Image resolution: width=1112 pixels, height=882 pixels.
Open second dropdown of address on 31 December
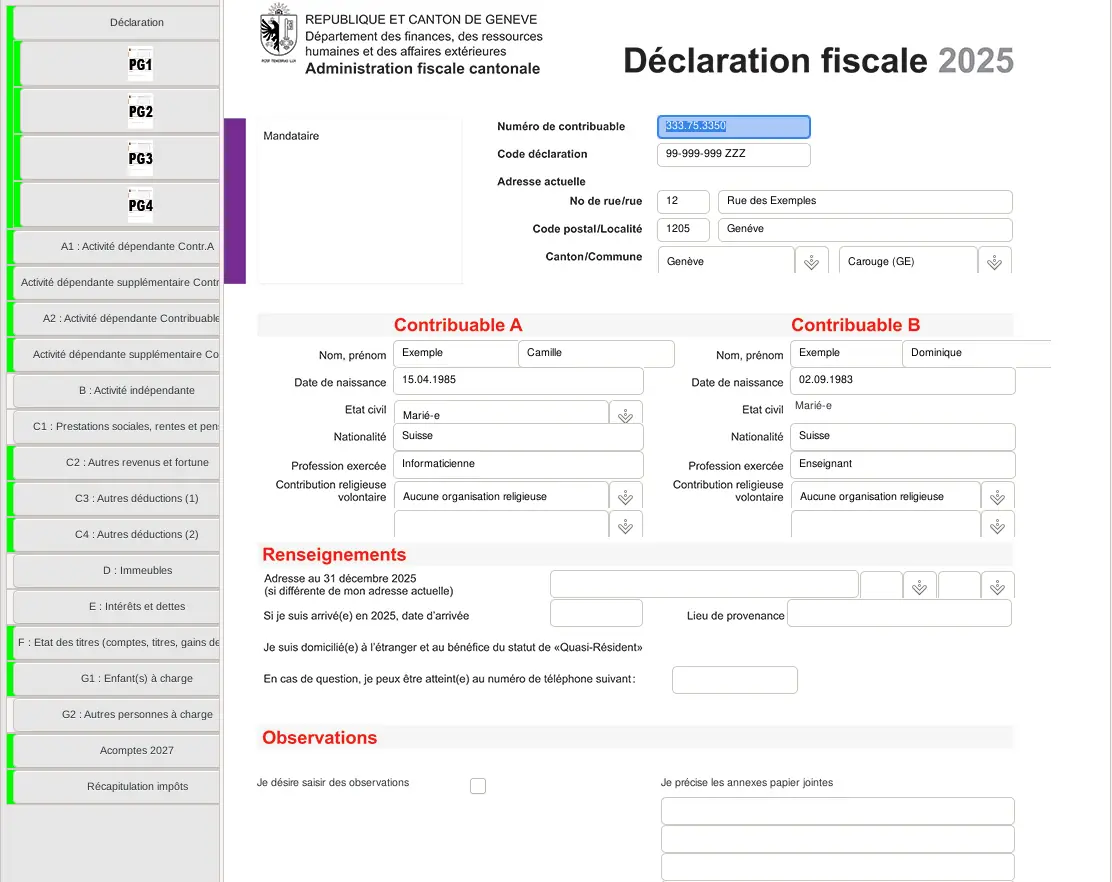tap(997, 585)
